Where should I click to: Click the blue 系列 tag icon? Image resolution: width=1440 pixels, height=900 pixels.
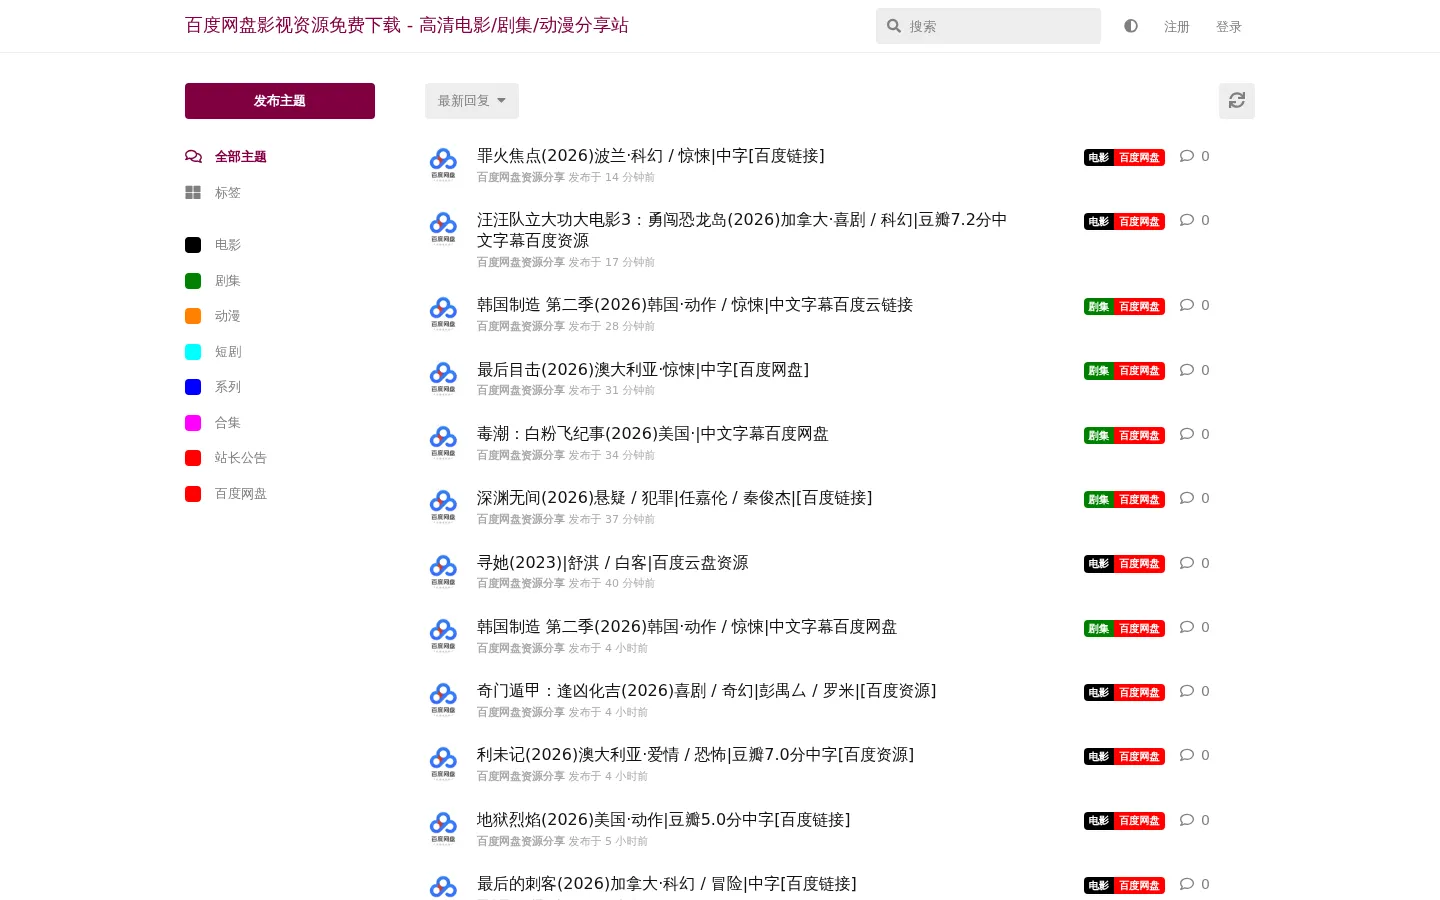click(x=193, y=387)
